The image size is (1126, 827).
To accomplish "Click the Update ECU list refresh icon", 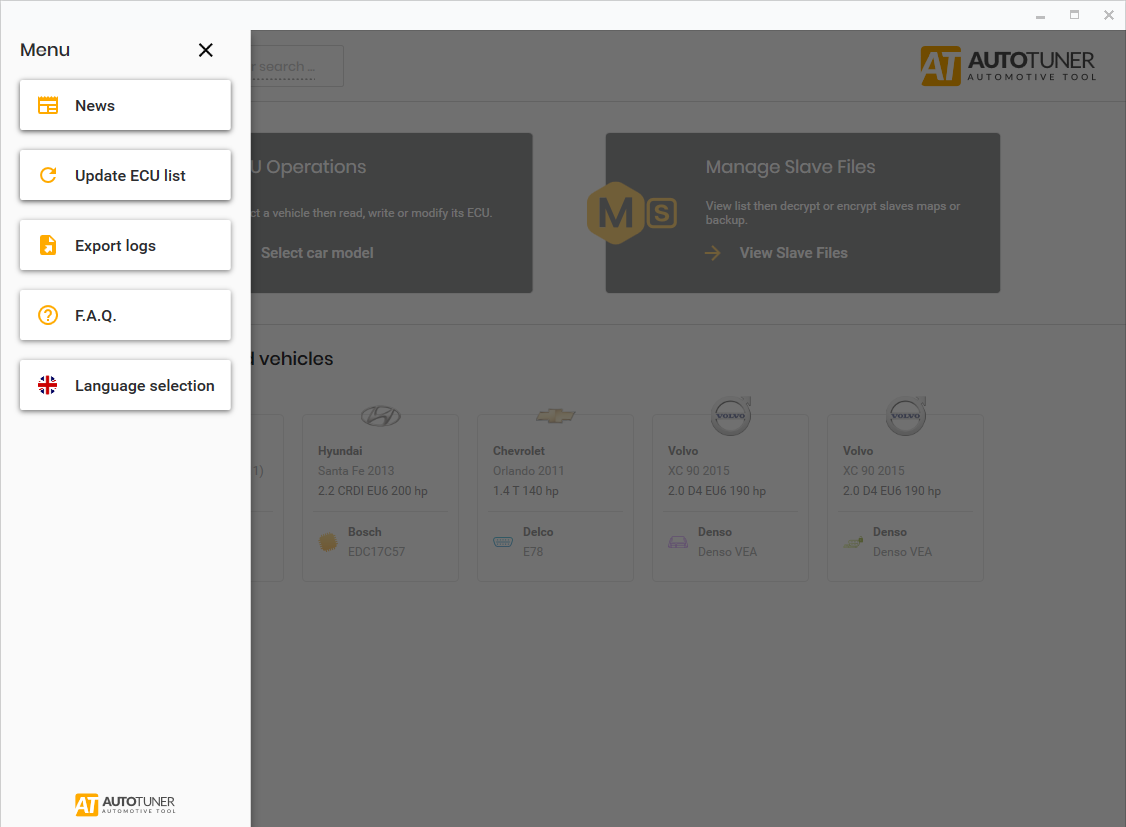I will point(47,175).
